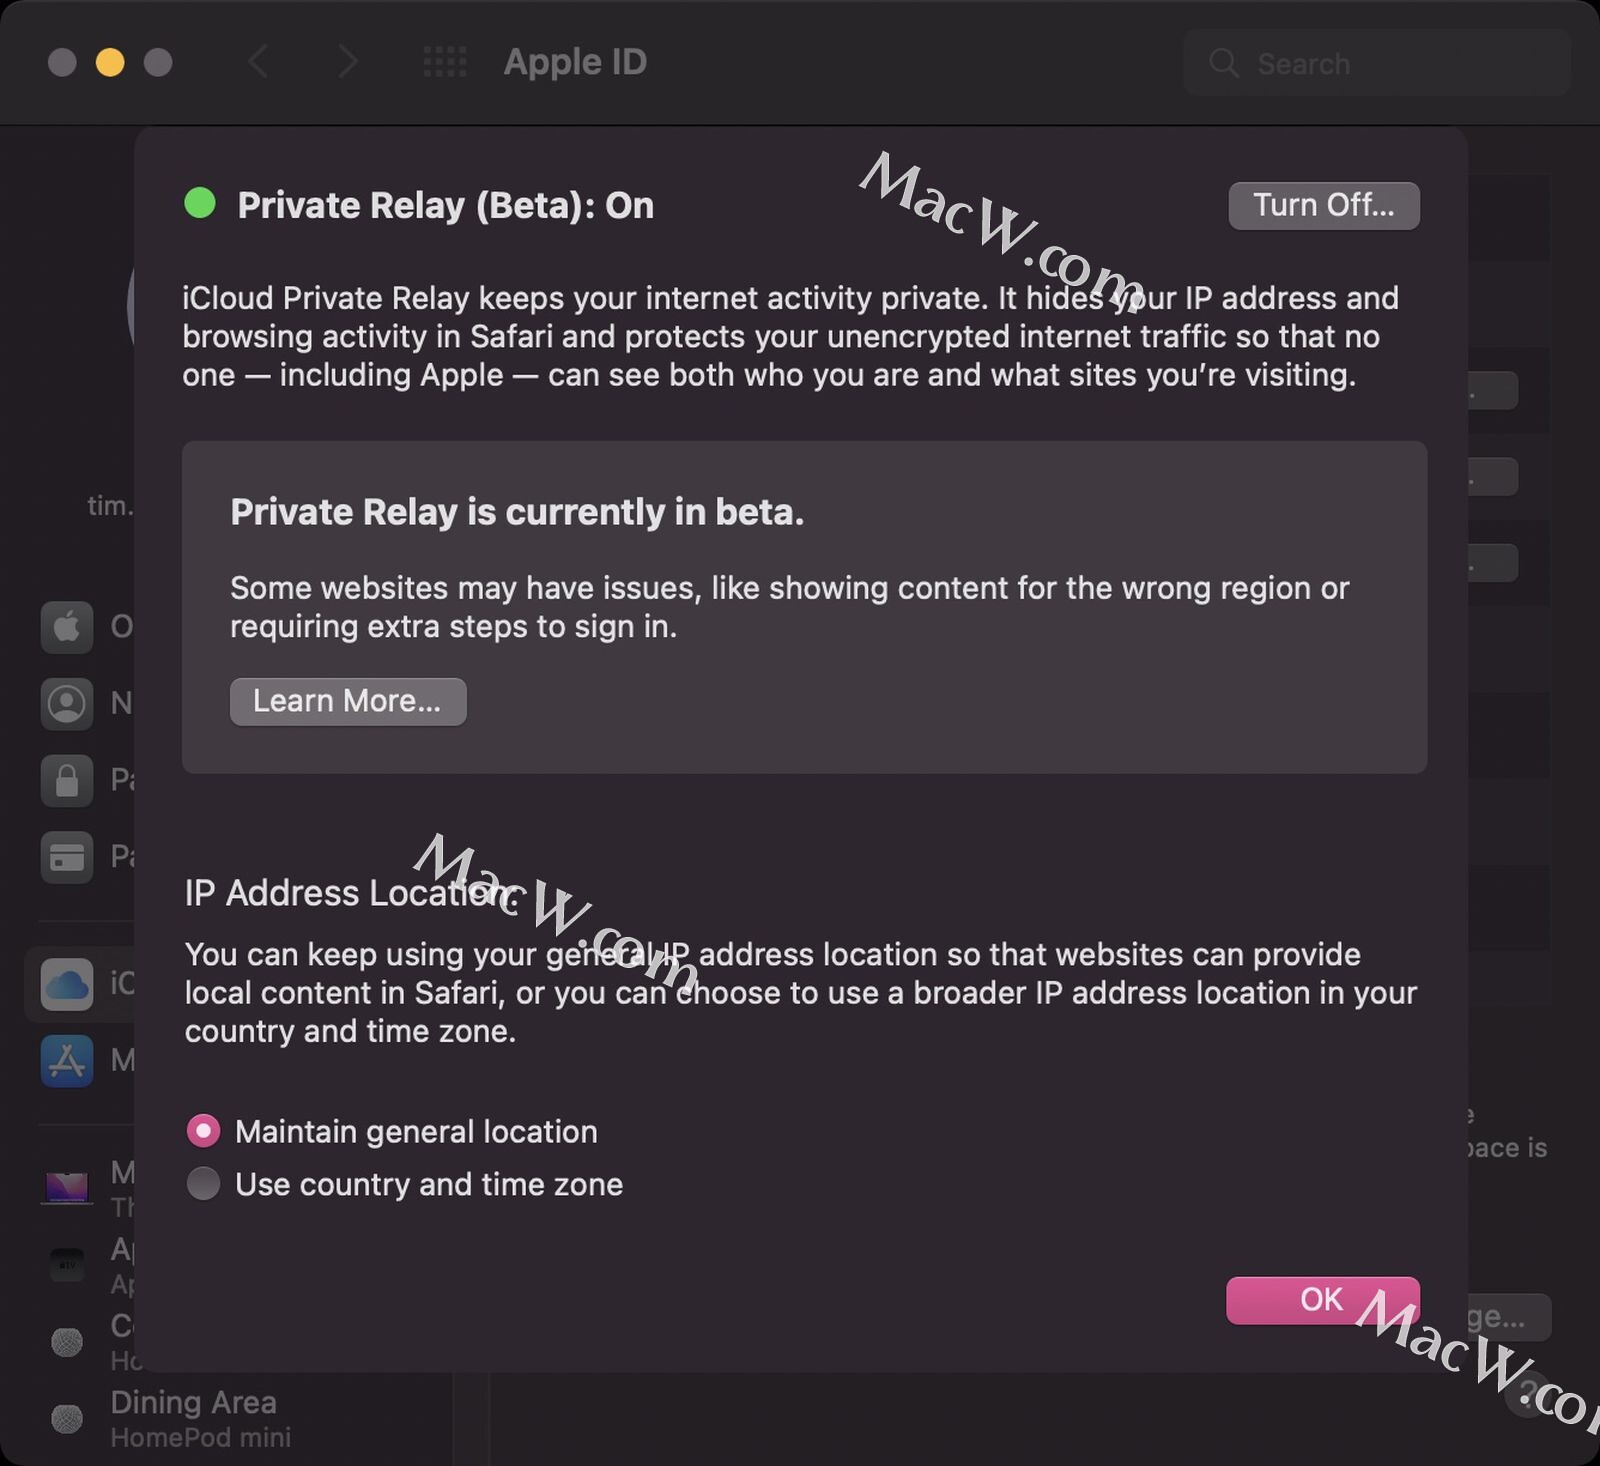Click HomePod mini label

[200, 1438]
